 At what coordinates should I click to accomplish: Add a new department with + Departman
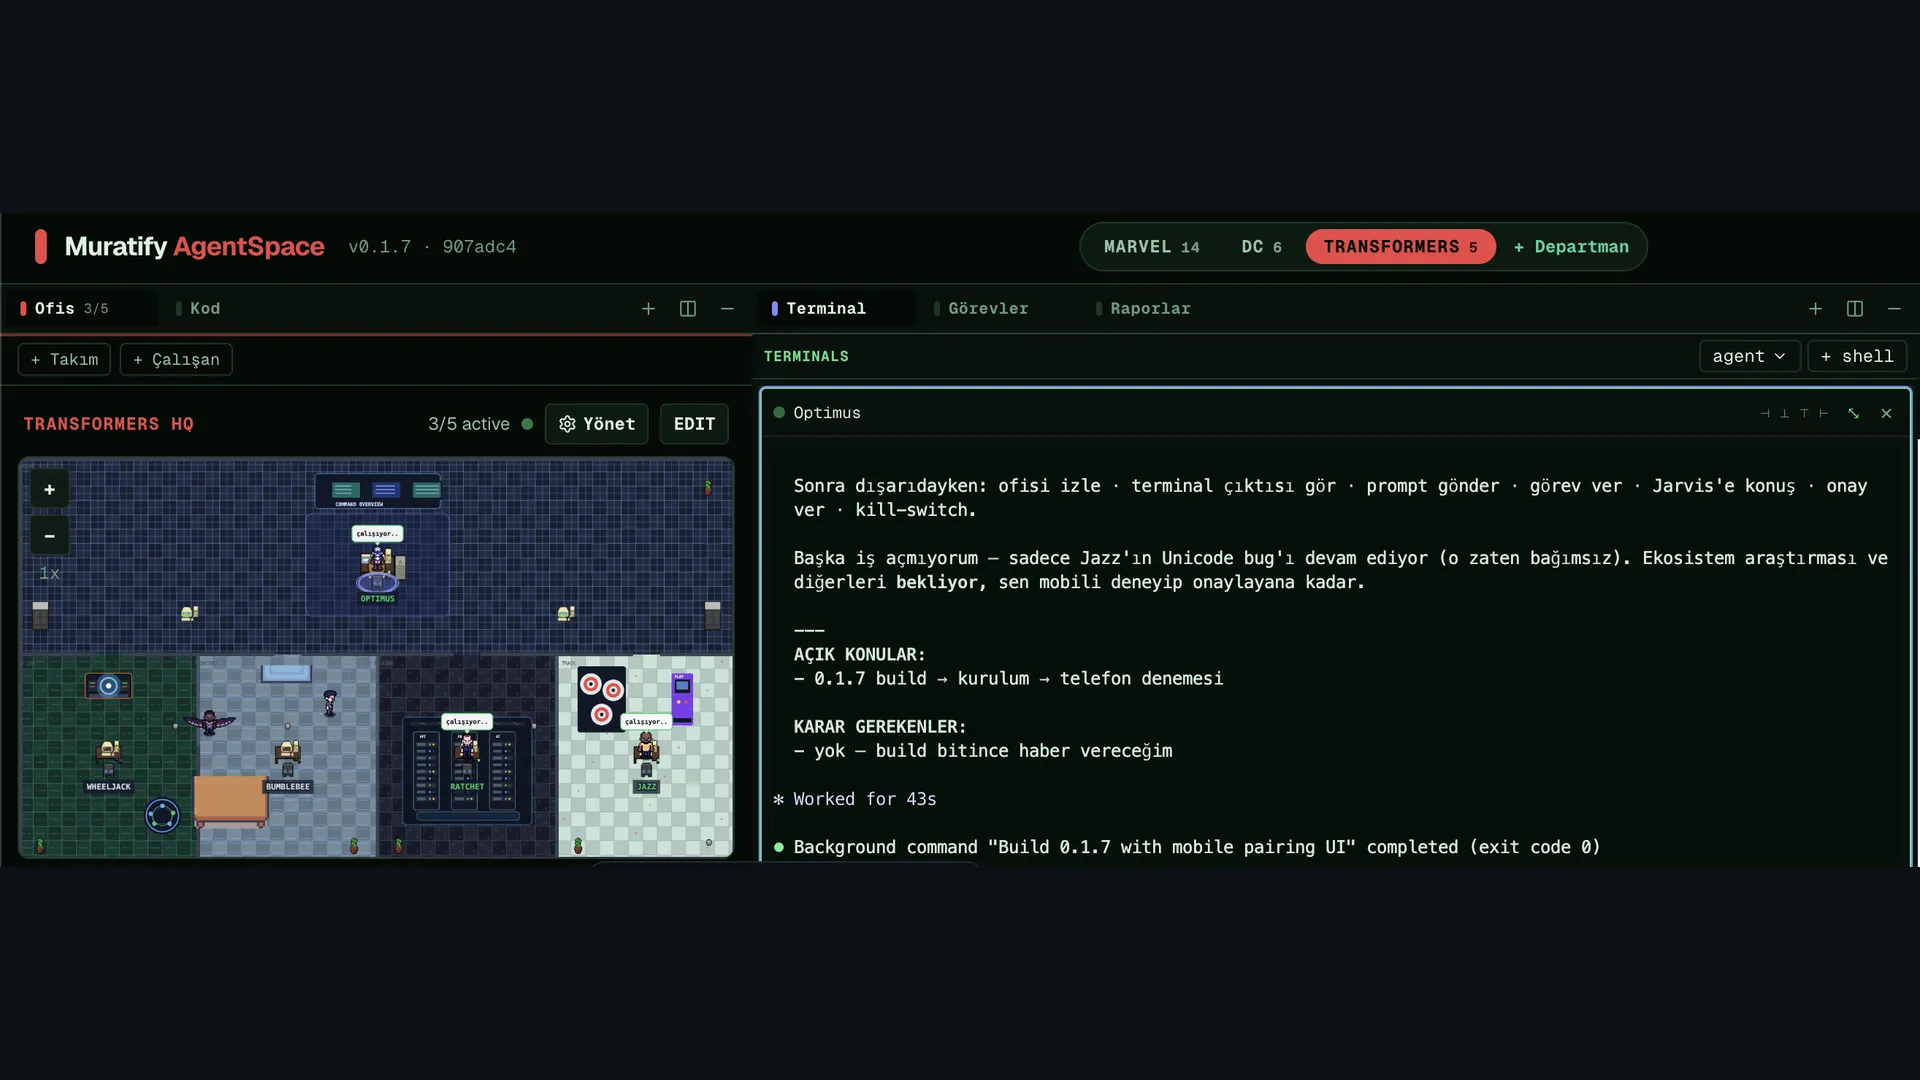click(1571, 247)
